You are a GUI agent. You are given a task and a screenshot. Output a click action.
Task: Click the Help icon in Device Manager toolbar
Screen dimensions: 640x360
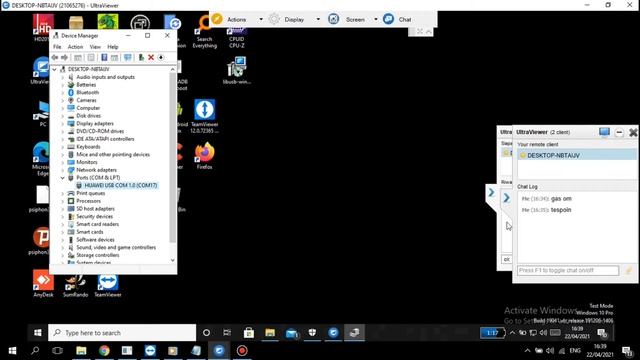104,58
